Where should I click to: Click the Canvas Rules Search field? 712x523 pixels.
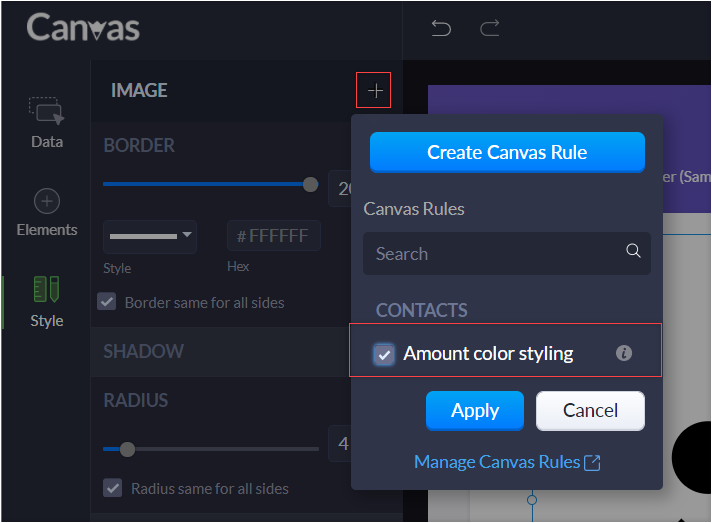(507, 253)
